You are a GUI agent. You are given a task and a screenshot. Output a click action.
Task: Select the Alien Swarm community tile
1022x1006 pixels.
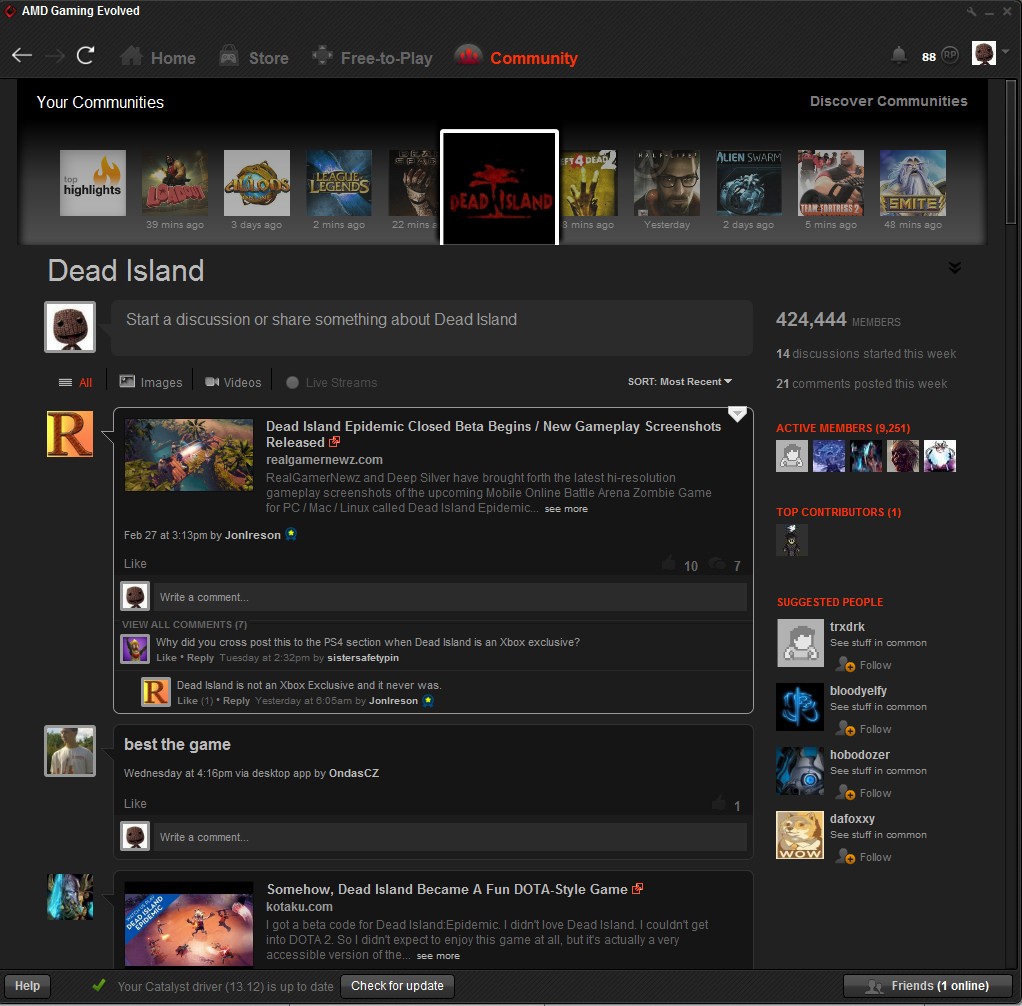coord(748,183)
